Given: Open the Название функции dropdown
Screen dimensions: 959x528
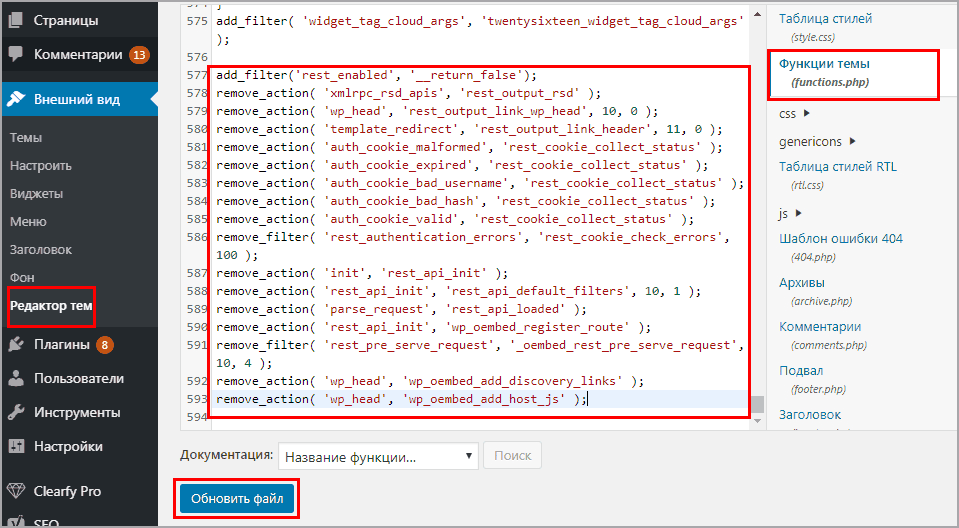Looking at the screenshot, I should [x=378, y=457].
